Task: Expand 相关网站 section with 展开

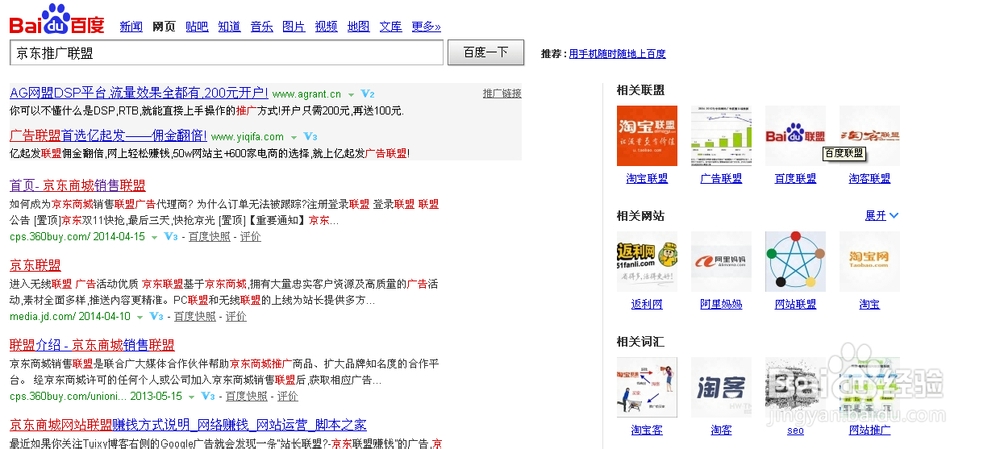Action: click(881, 216)
